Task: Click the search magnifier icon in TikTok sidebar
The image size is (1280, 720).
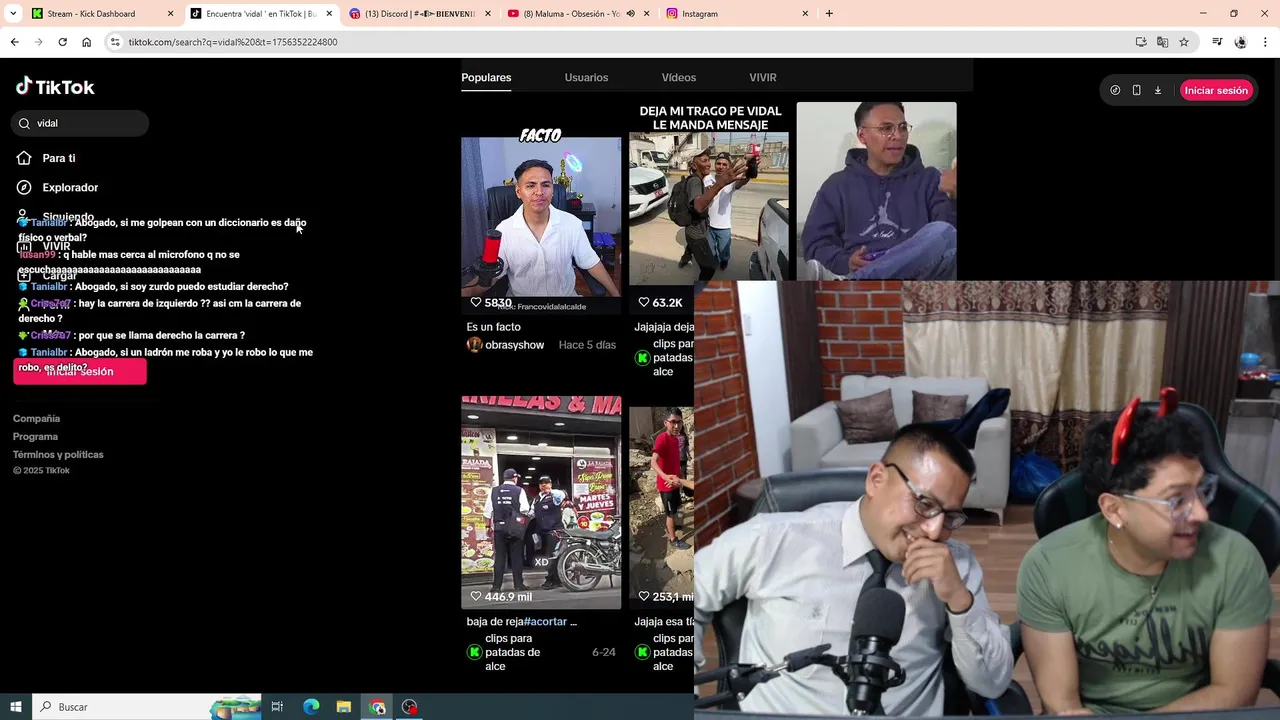Action: [24, 123]
